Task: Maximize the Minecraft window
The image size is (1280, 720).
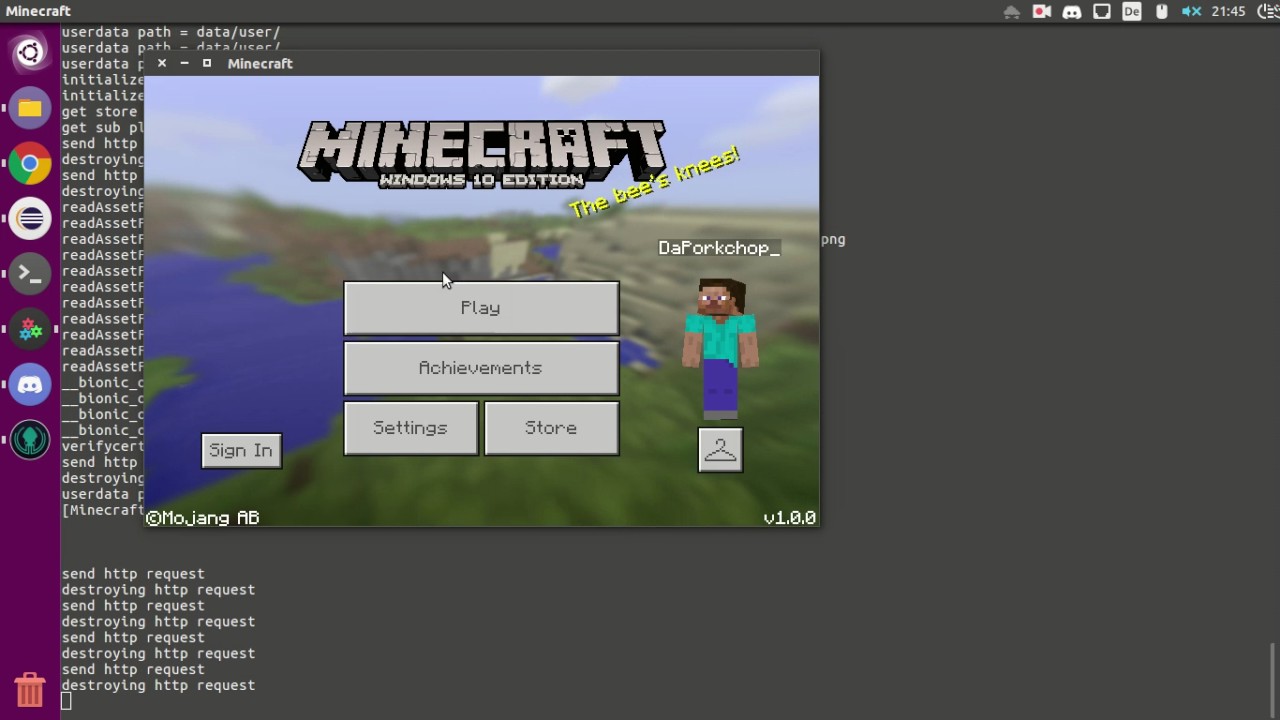Action: [207, 63]
